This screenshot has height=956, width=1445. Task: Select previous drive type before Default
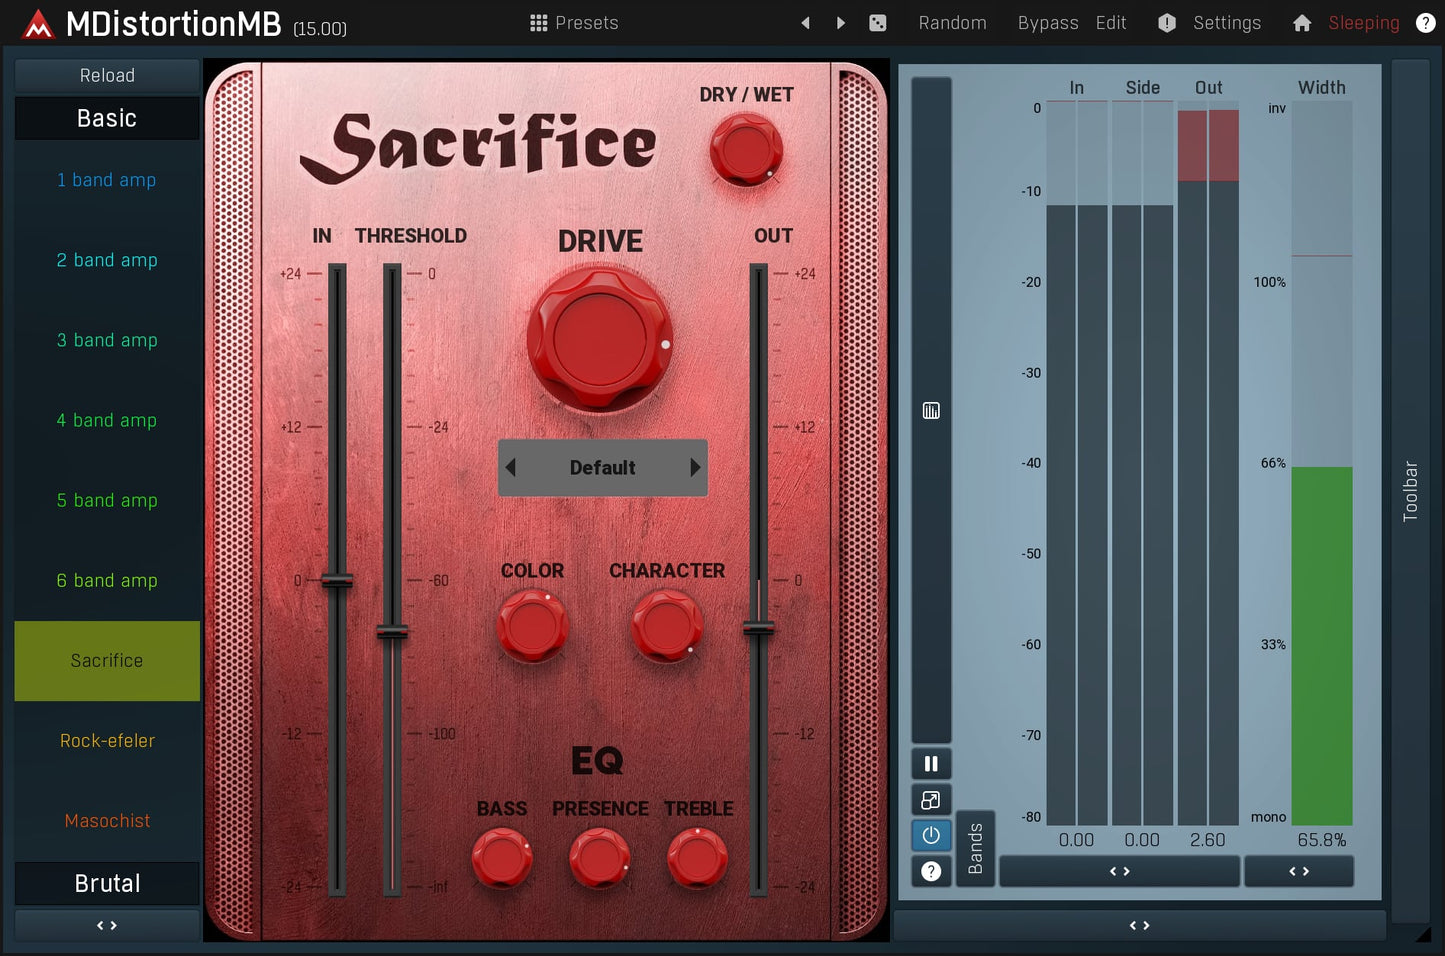(511, 467)
